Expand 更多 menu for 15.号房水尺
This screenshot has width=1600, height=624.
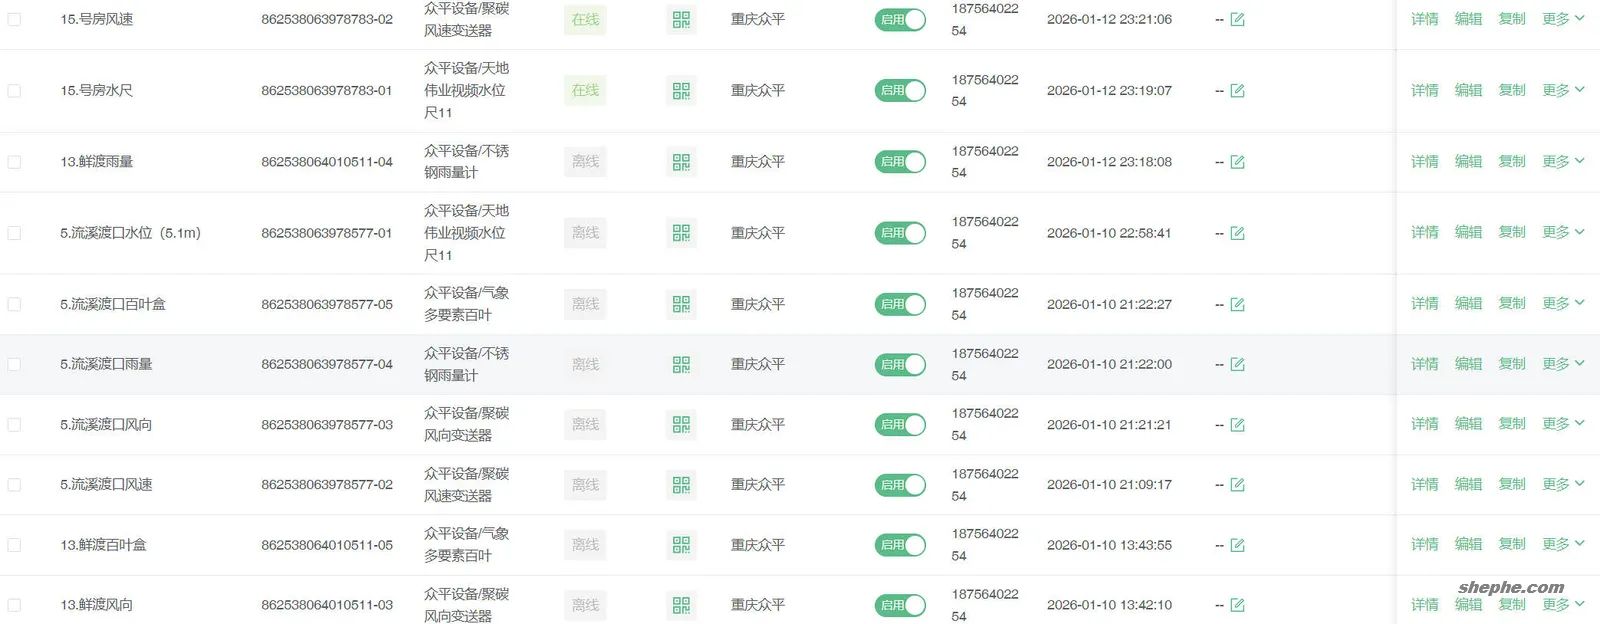tap(1563, 90)
